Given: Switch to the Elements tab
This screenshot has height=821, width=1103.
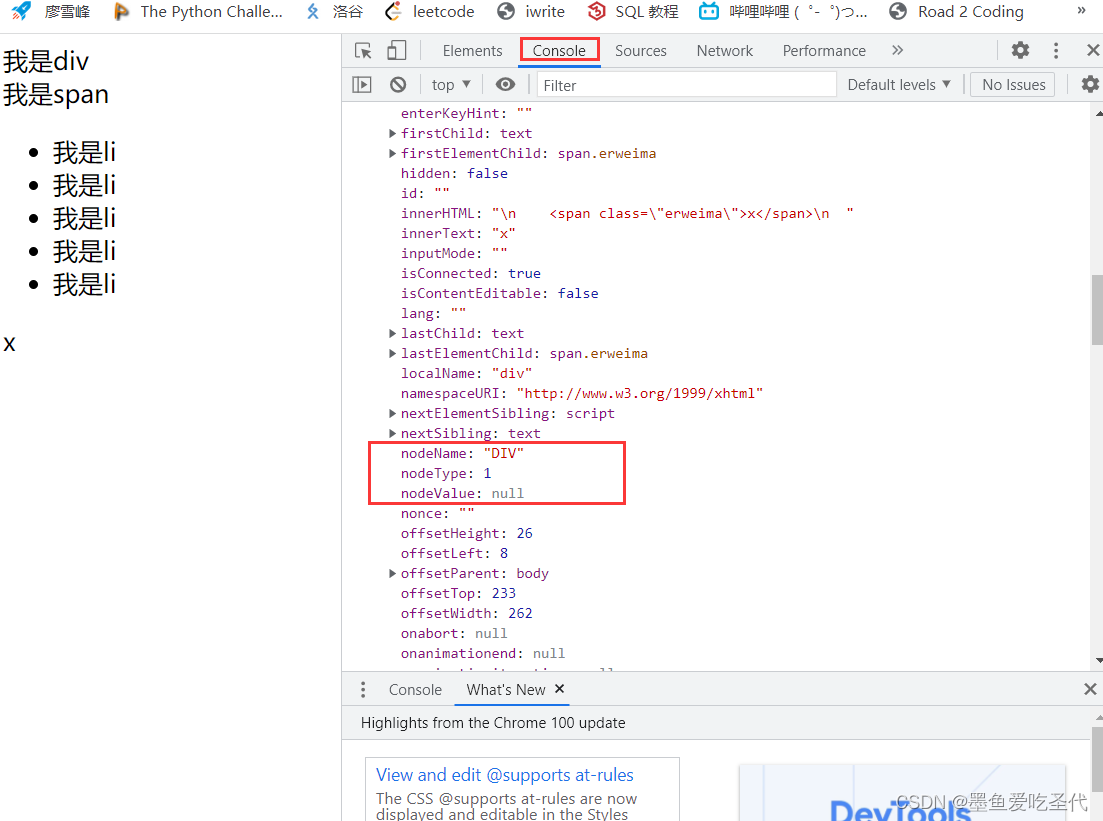Looking at the screenshot, I should [x=472, y=51].
